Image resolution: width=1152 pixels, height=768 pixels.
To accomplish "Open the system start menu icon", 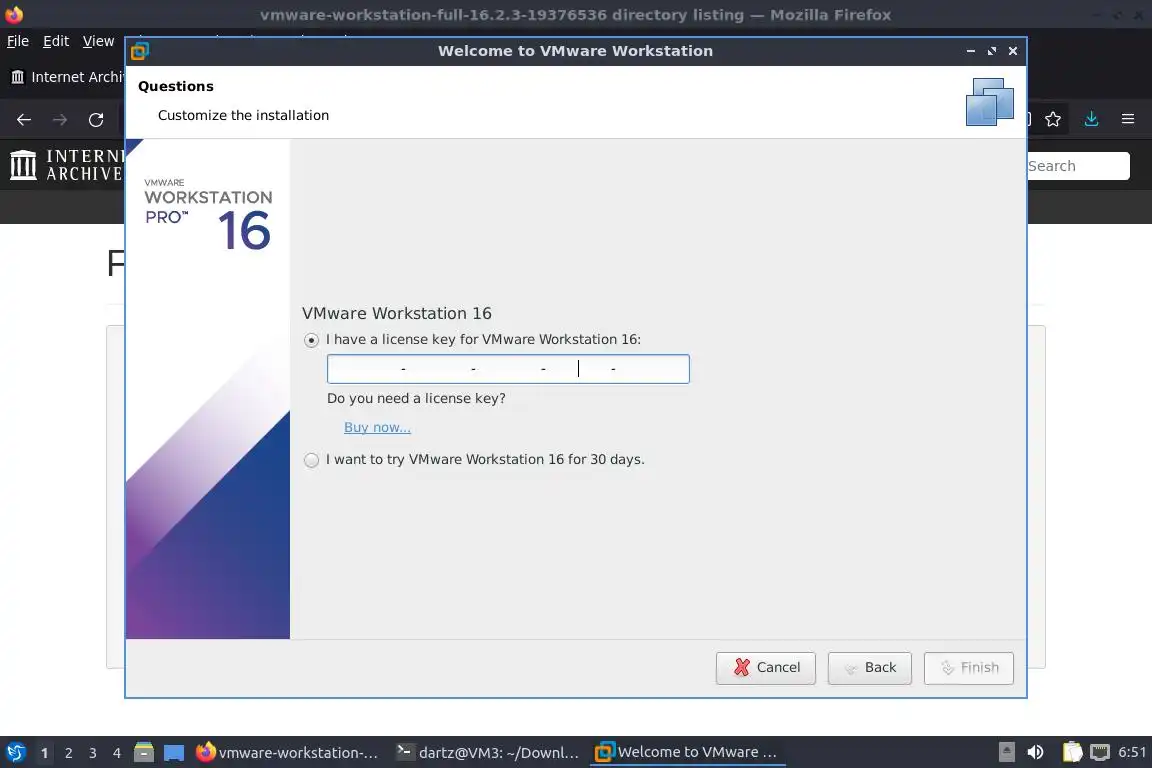I will pyautogui.click(x=16, y=753).
